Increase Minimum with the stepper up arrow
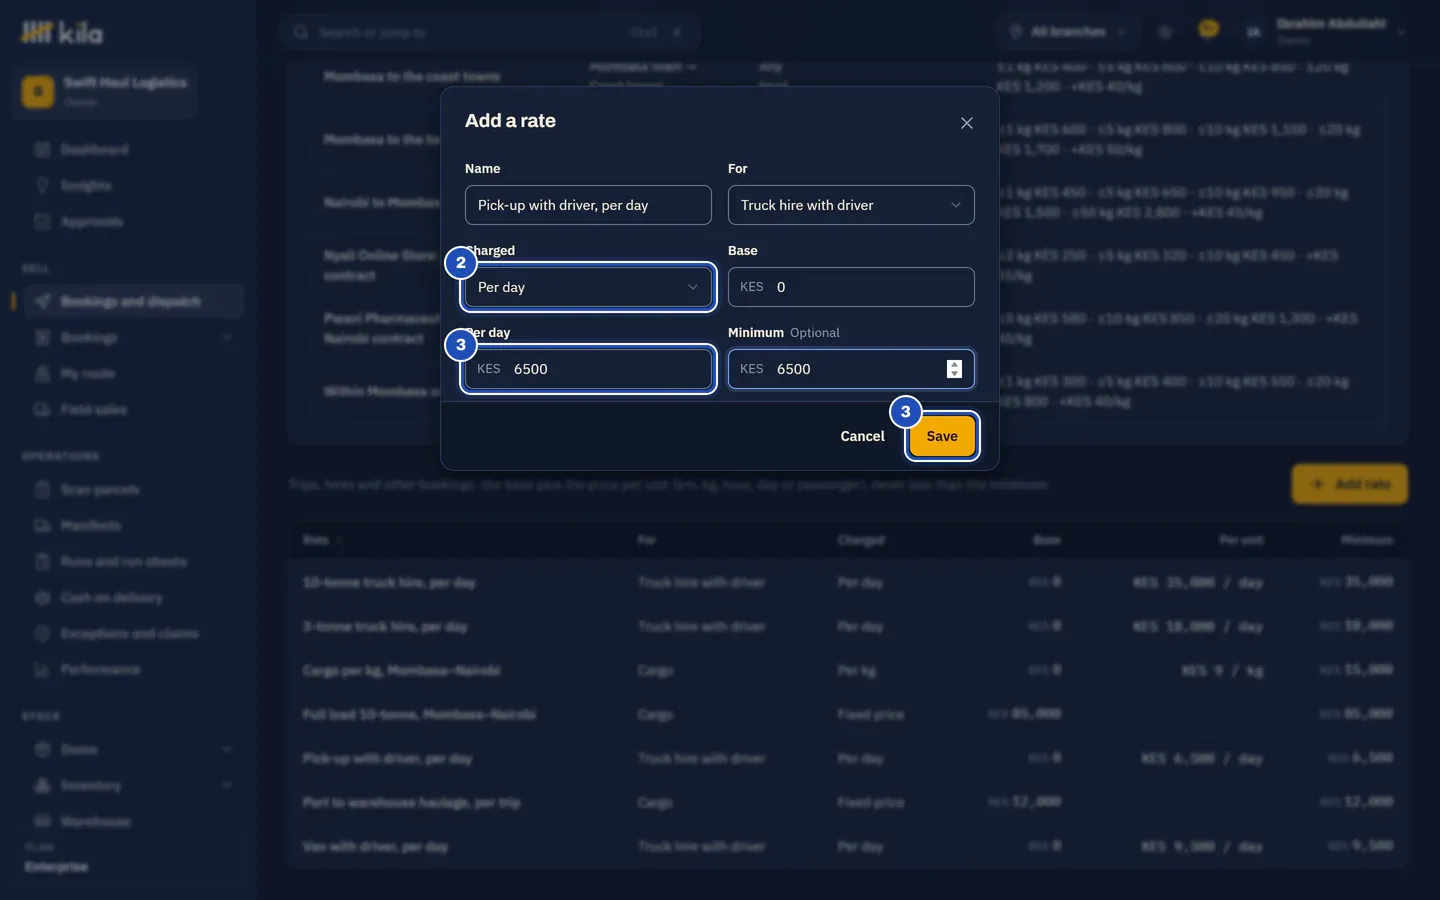Viewport: 1440px width, 900px height. (x=954, y=364)
